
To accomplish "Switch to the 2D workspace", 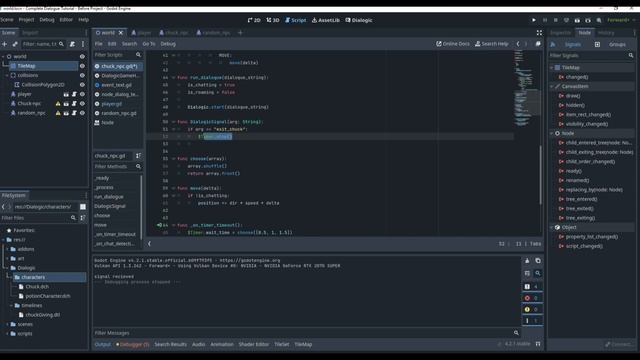I will (x=254, y=20).
